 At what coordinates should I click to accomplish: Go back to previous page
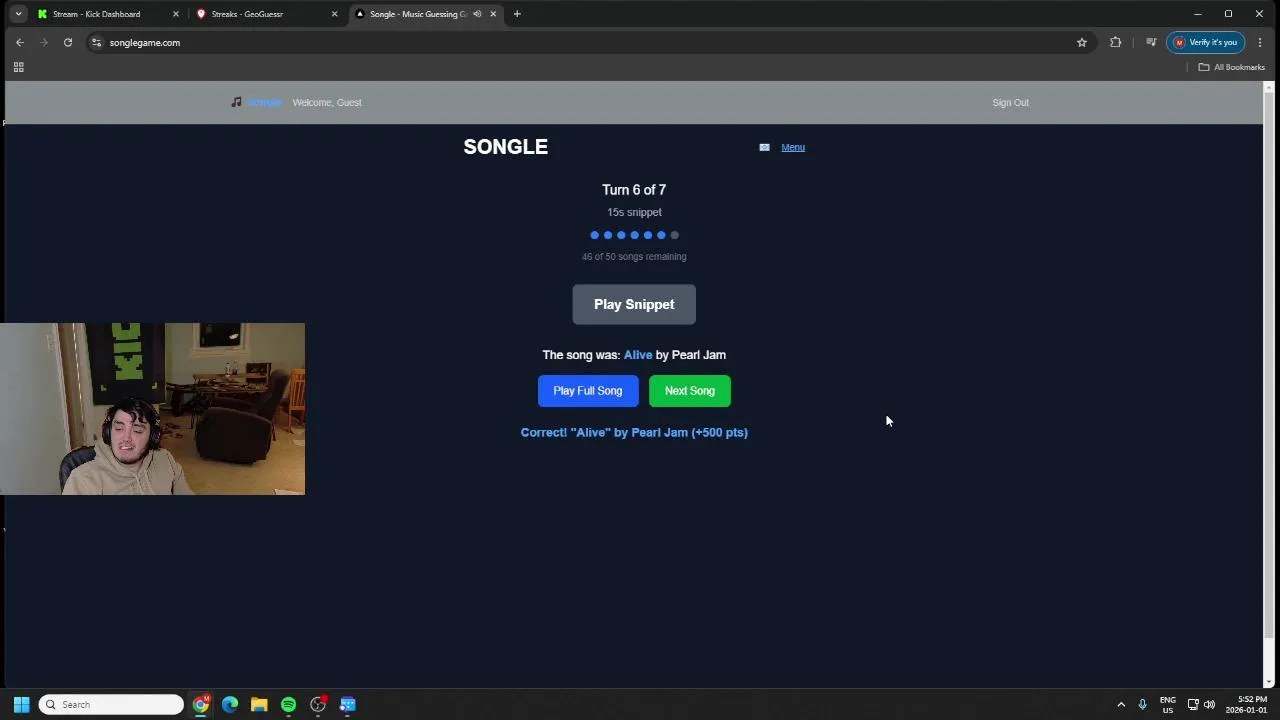(20, 42)
